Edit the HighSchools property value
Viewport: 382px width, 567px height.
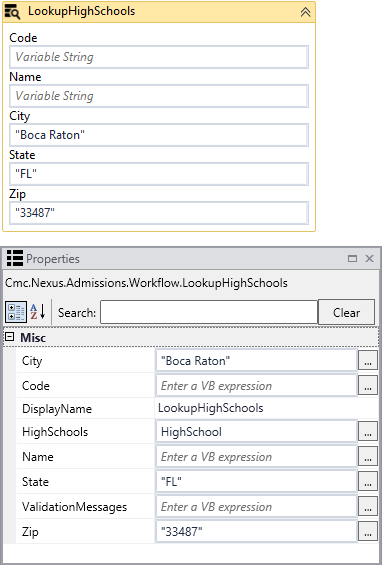[x=256, y=432]
